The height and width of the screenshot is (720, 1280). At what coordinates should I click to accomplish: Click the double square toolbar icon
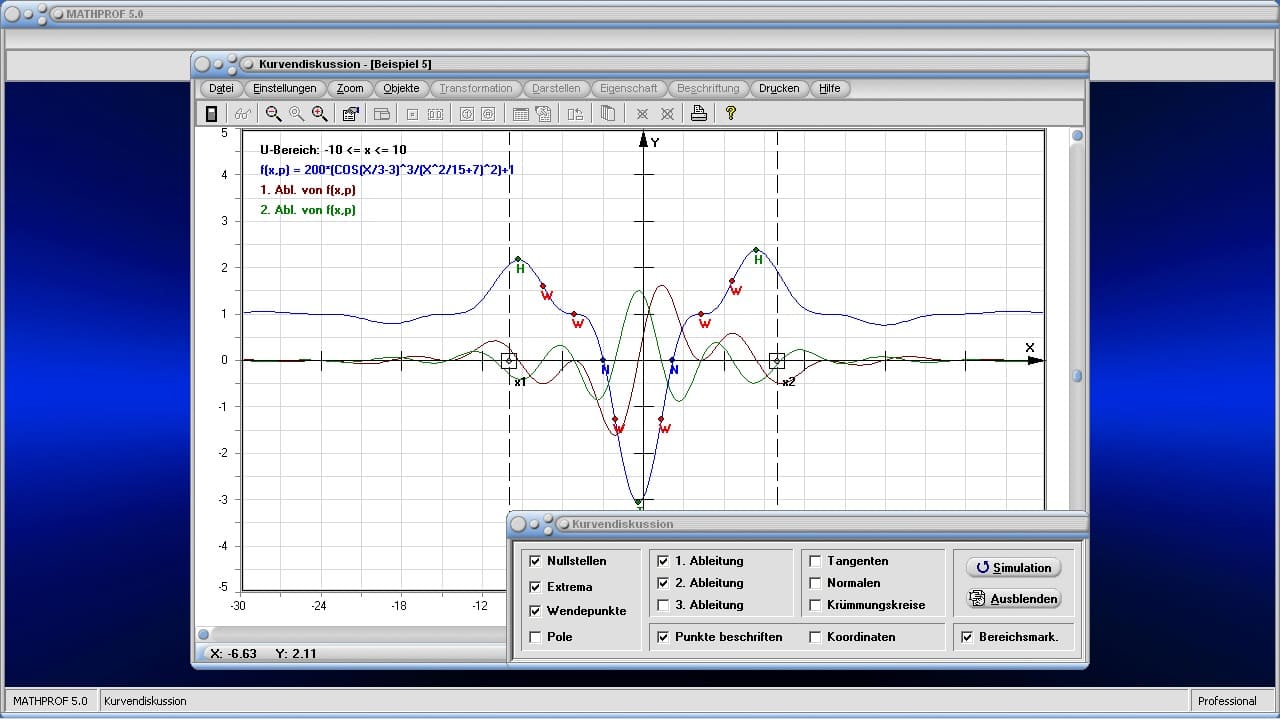pos(435,114)
